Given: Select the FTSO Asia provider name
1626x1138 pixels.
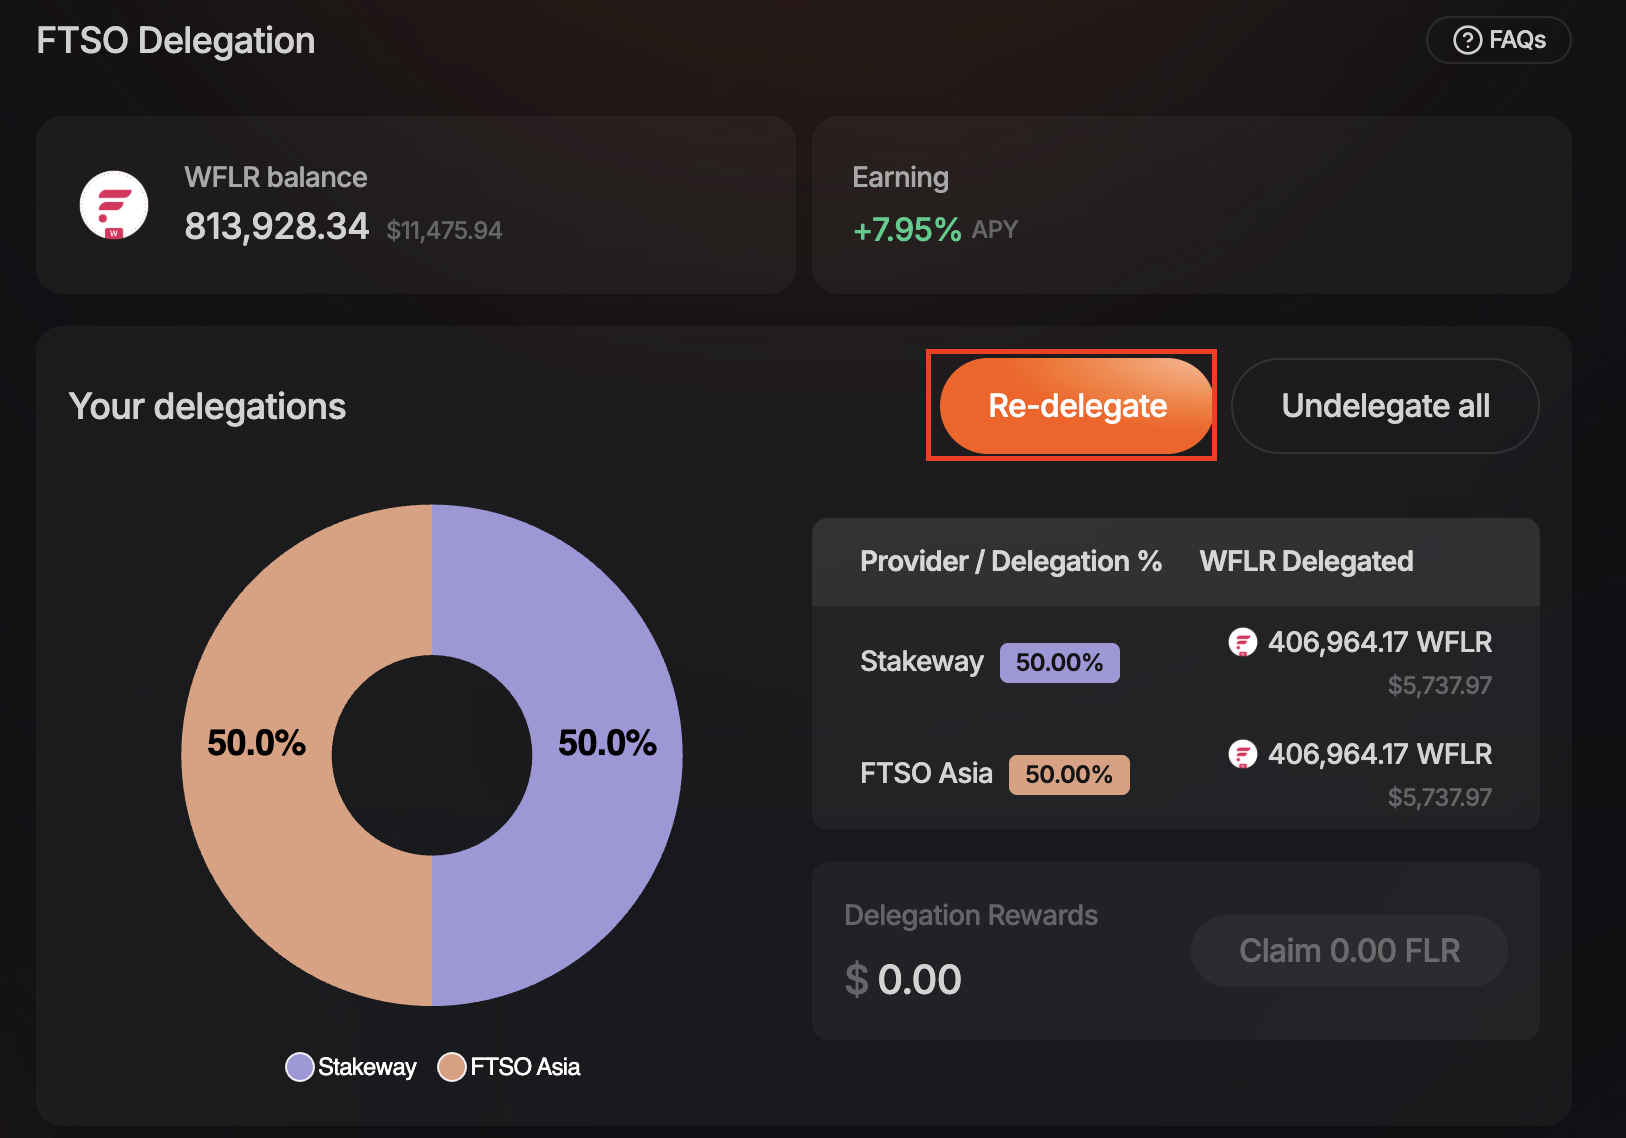Looking at the screenshot, I should [926, 774].
